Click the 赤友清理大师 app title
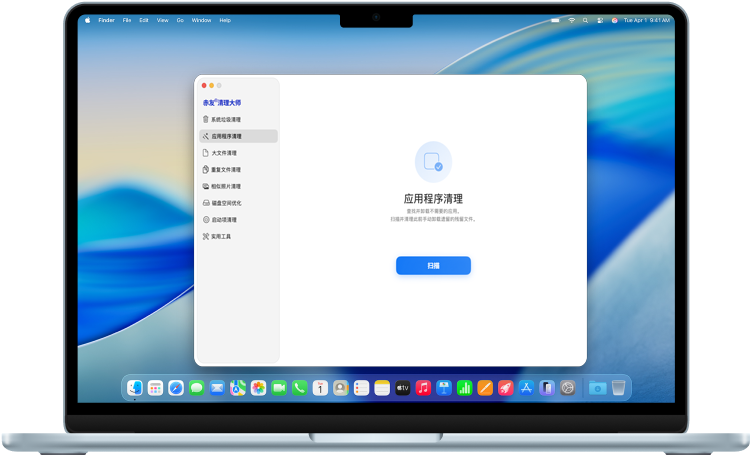The height and width of the screenshot is (455, 750). (222, 102)
